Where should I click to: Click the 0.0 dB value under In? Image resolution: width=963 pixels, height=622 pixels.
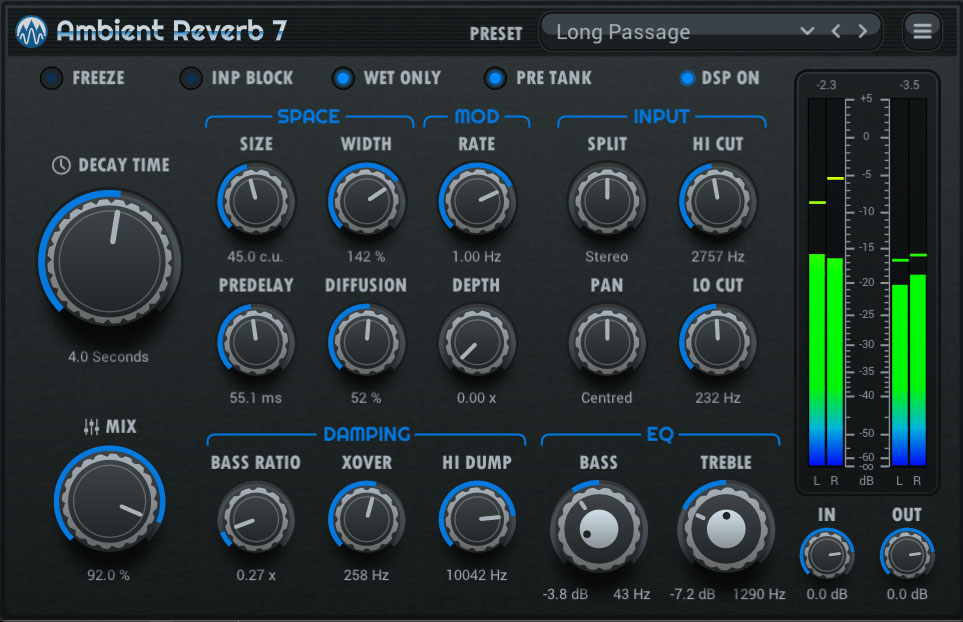click(x=827, y=594)
